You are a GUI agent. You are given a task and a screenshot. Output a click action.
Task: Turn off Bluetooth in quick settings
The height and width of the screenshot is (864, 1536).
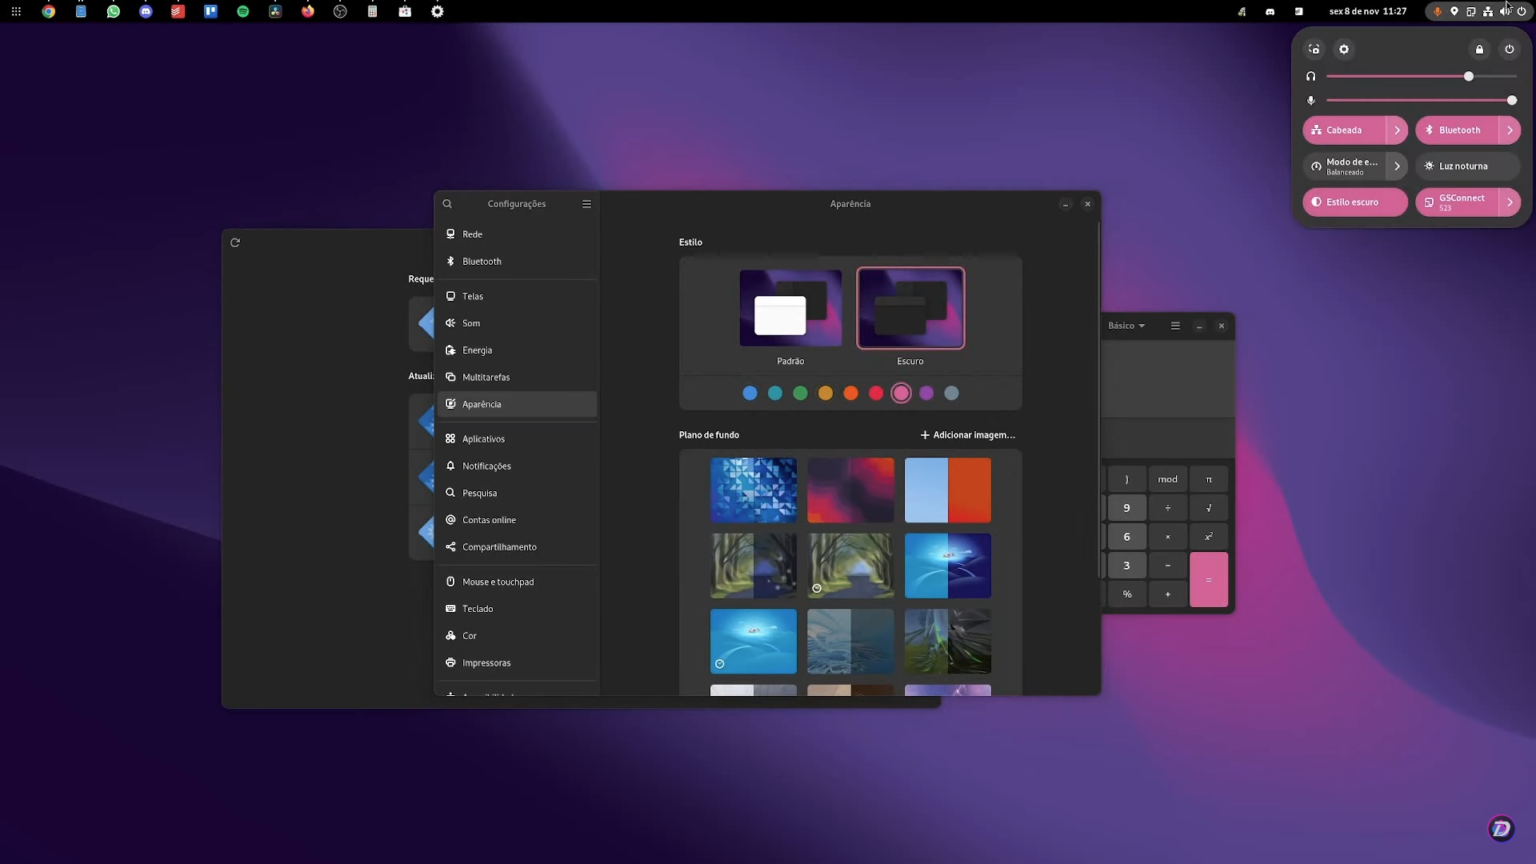coord(1457,130)
